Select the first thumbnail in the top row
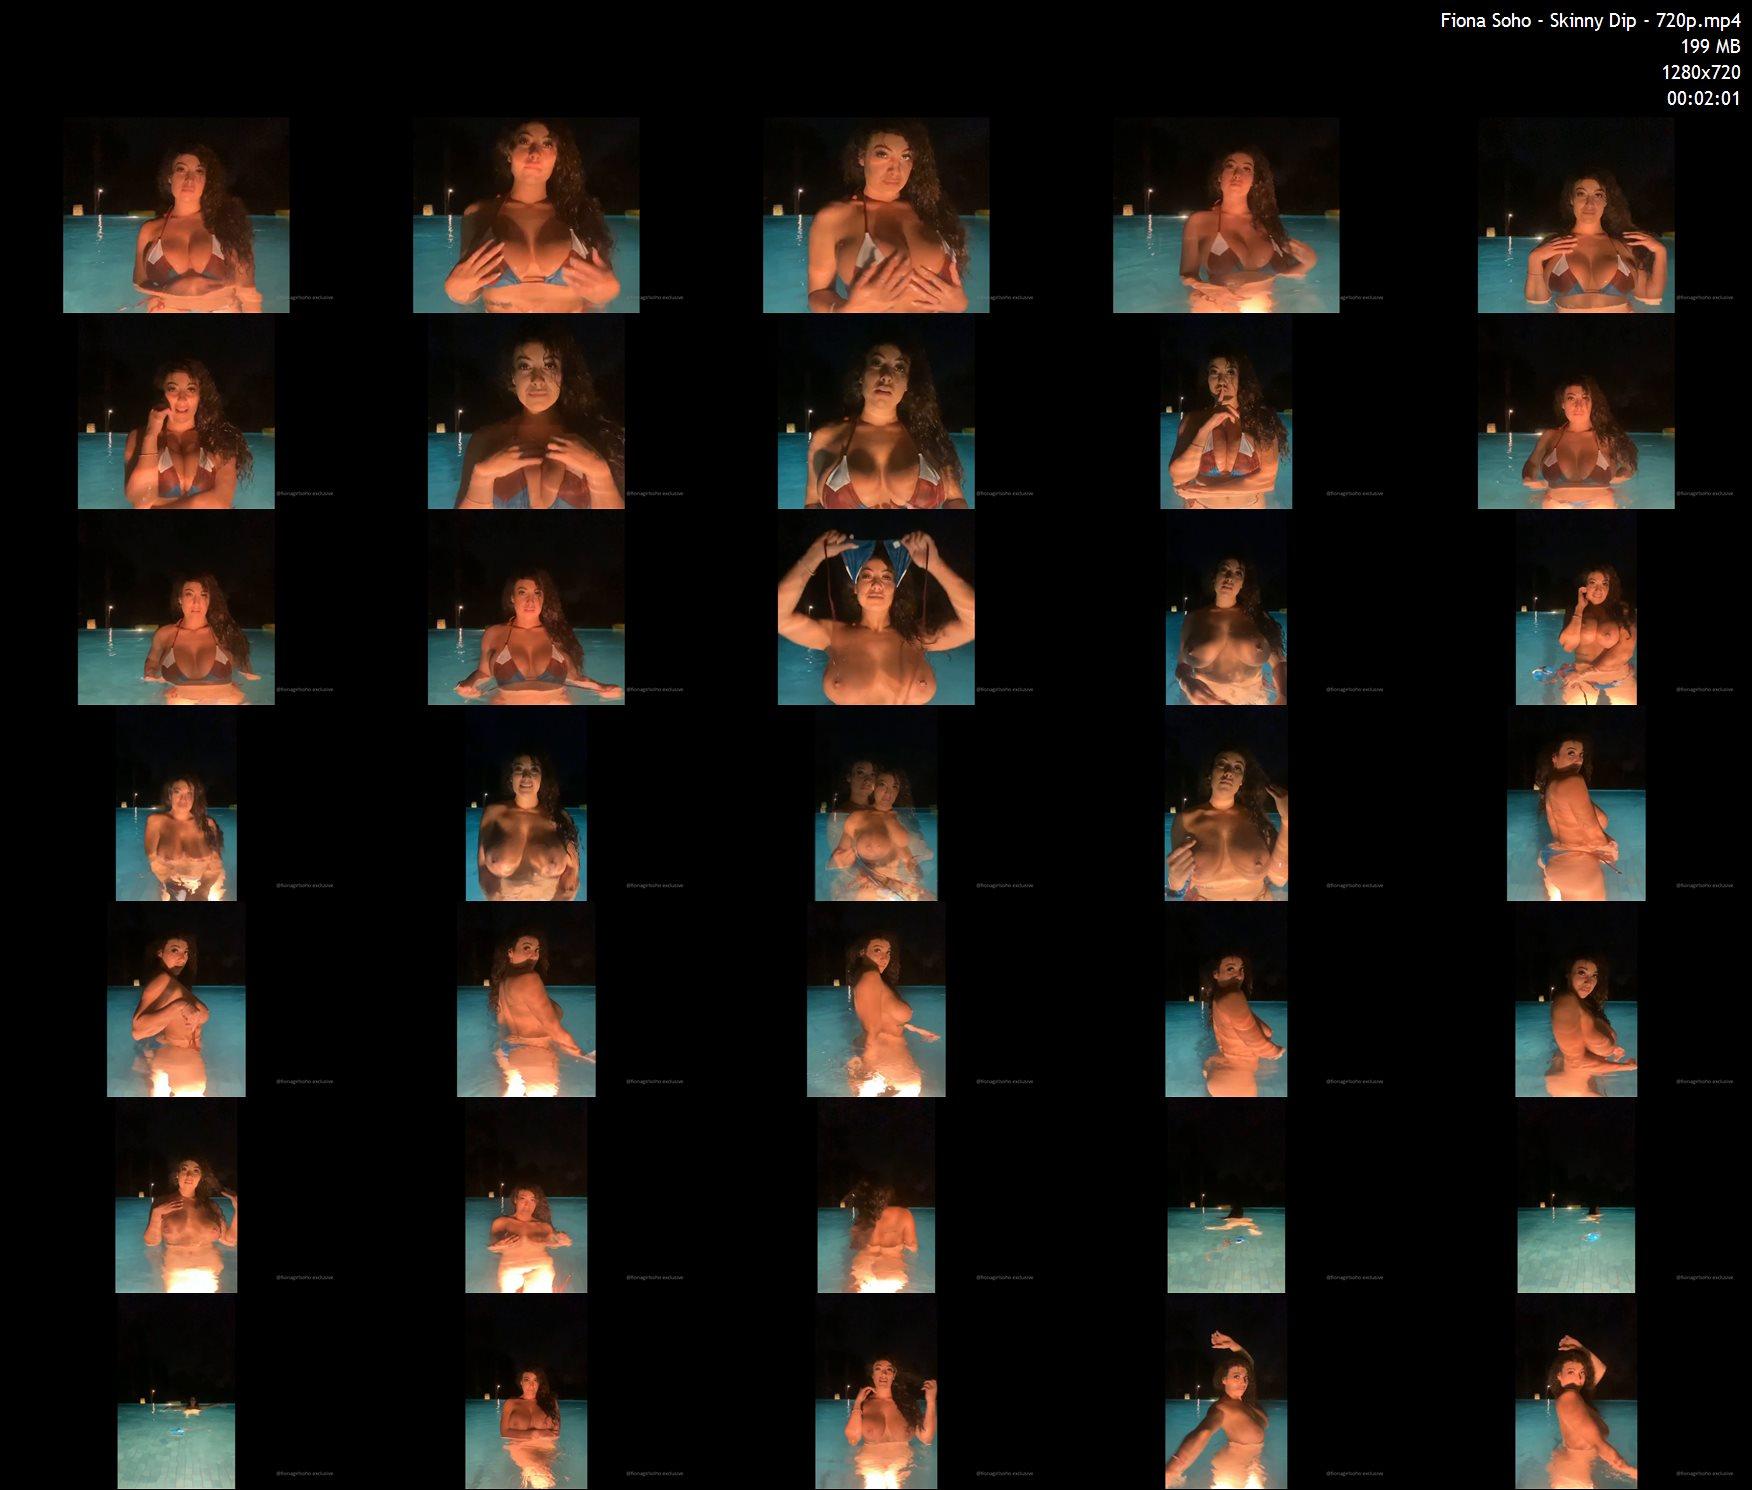1752x1490 pixels. (176, 215)
